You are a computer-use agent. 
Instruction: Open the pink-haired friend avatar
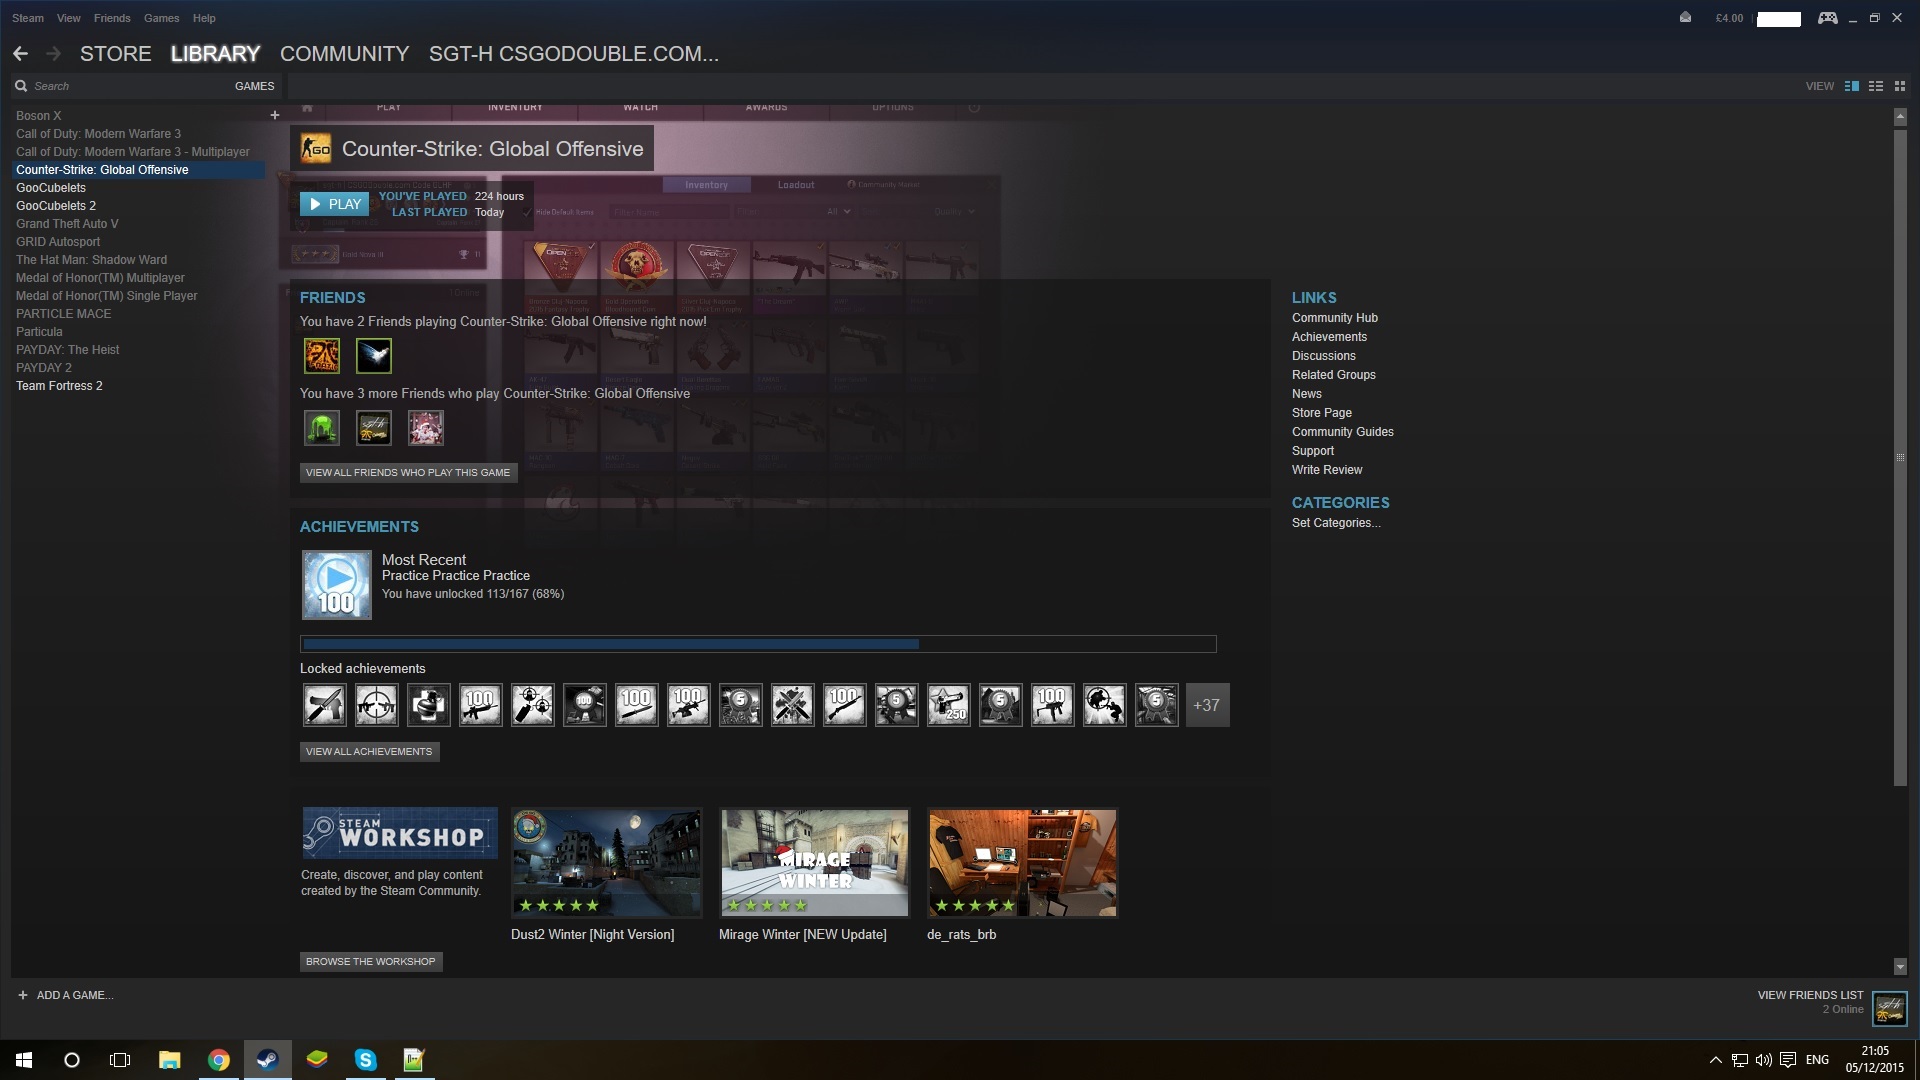click(x=426, y=428)
